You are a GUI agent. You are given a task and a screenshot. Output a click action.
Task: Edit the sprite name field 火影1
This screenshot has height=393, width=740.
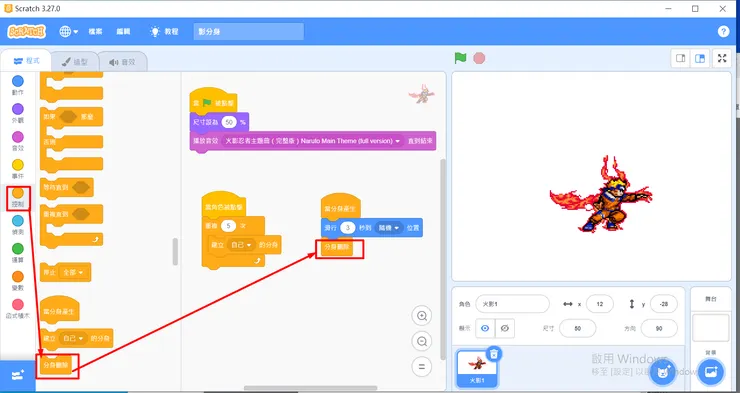(513, 304)
